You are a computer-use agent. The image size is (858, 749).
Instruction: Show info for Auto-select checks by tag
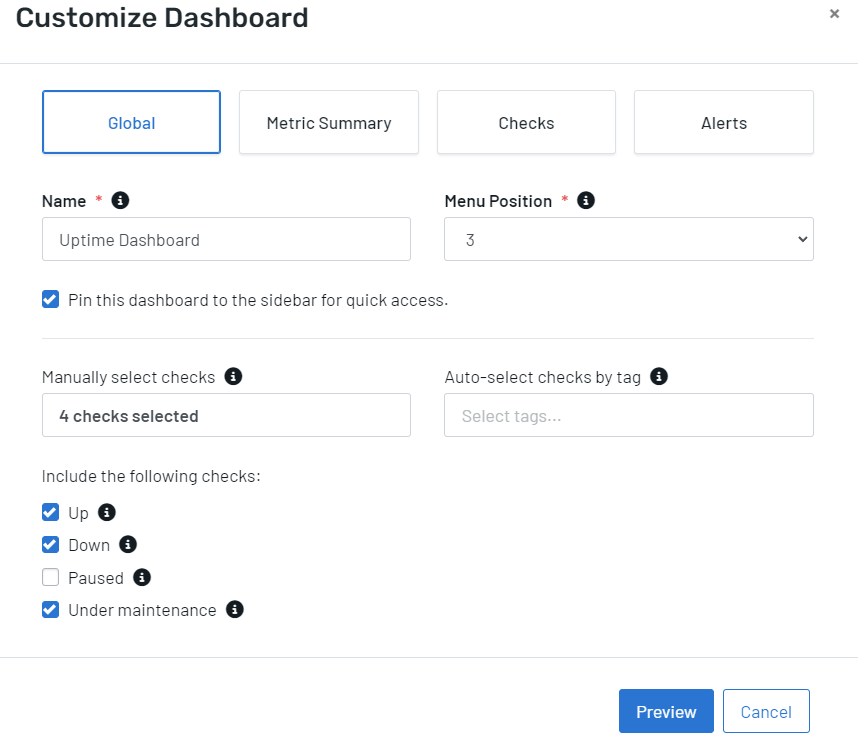coord(659,376)
